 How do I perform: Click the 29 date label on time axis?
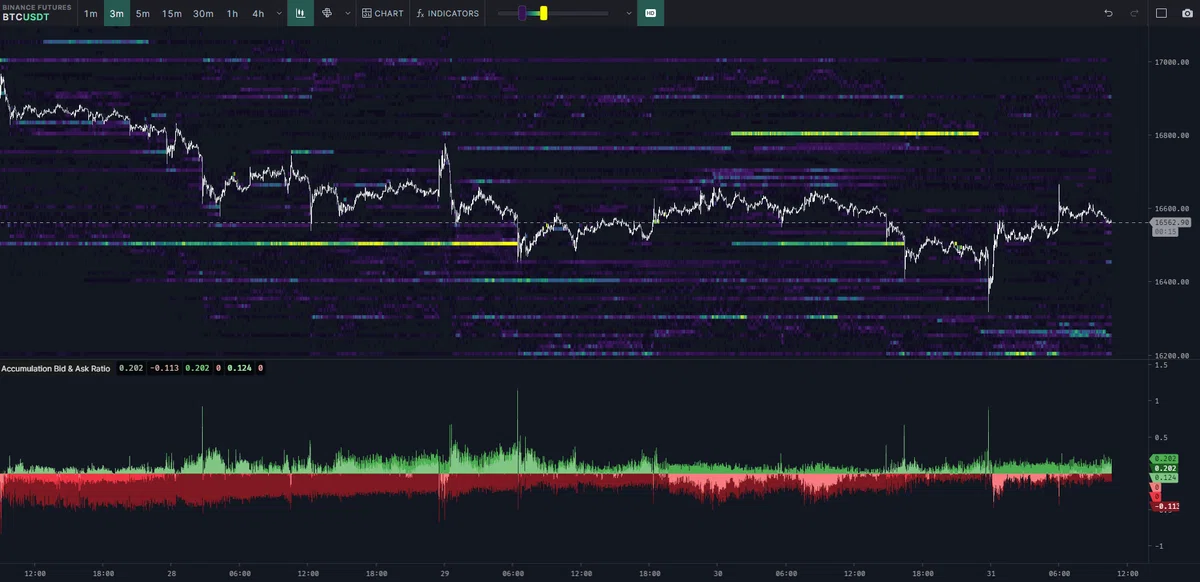click(x=445, y=573)
